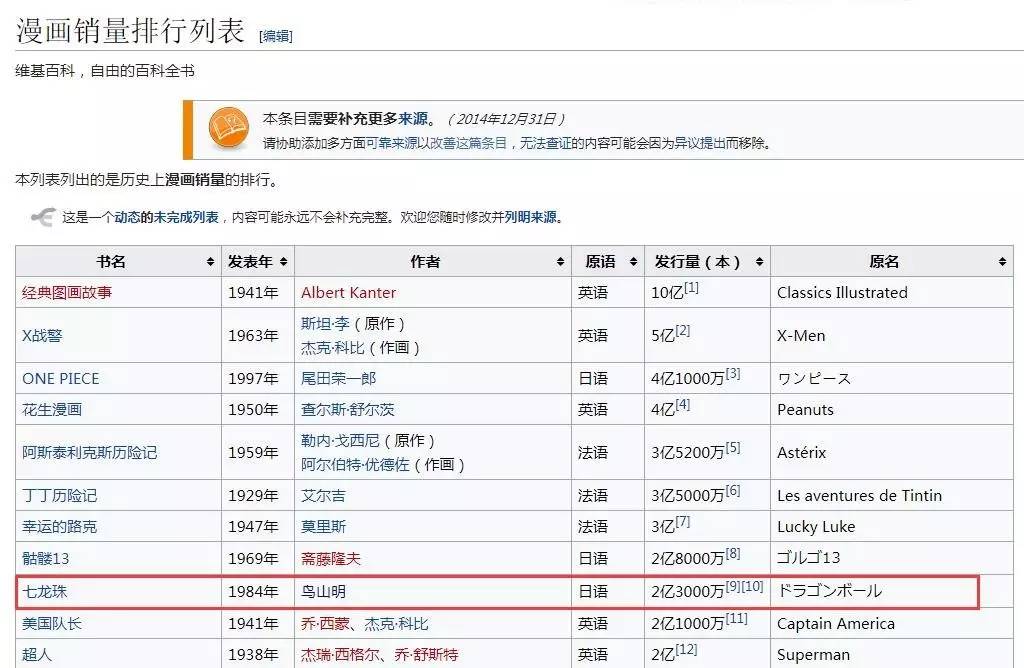Select the Classics Illustrated cell text

842,293
